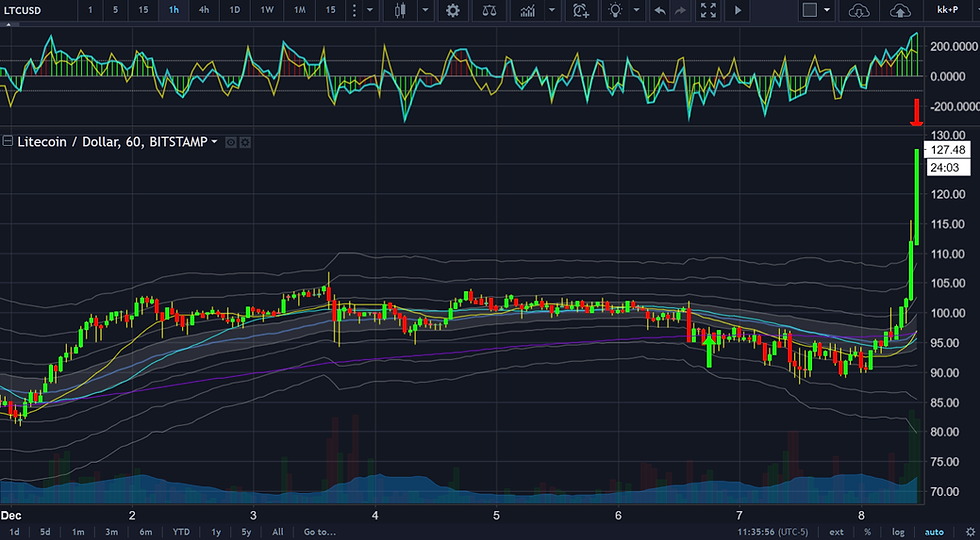This screenshot has width=980, height=540.
Task: Click the 24:03 bar countdown label
Action: point(948,168)
